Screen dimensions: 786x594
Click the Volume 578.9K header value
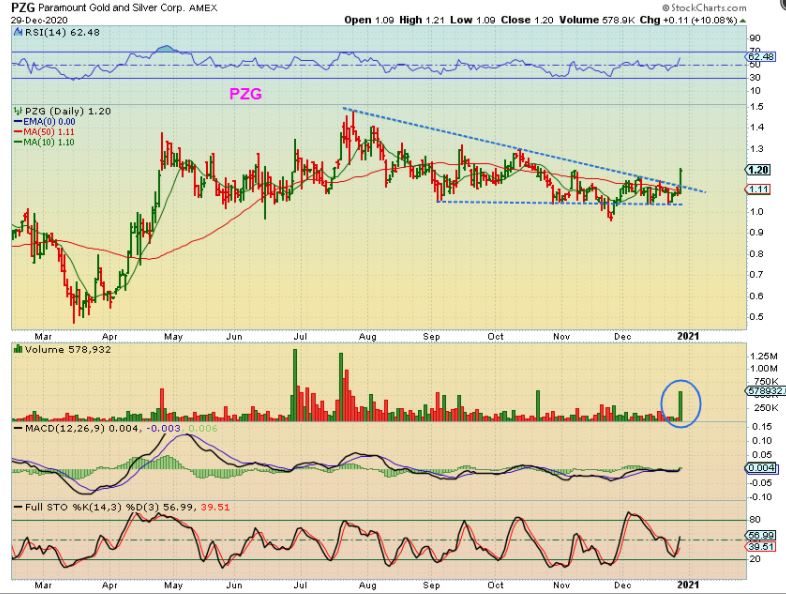tap(597, 21)
